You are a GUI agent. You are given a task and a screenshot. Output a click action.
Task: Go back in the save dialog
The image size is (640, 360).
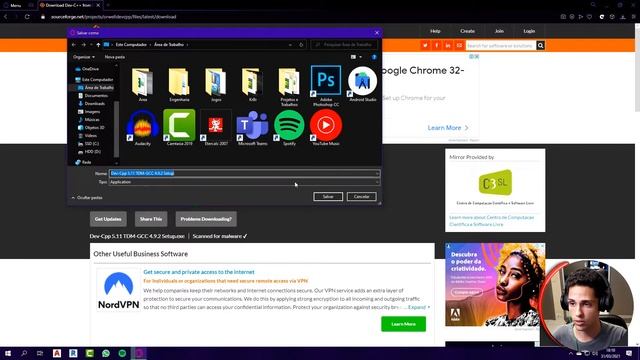point(74,44)
